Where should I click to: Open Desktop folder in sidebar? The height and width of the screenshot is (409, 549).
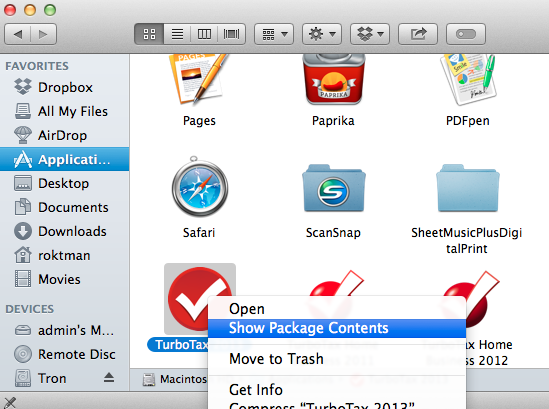[x=64, y=183]
